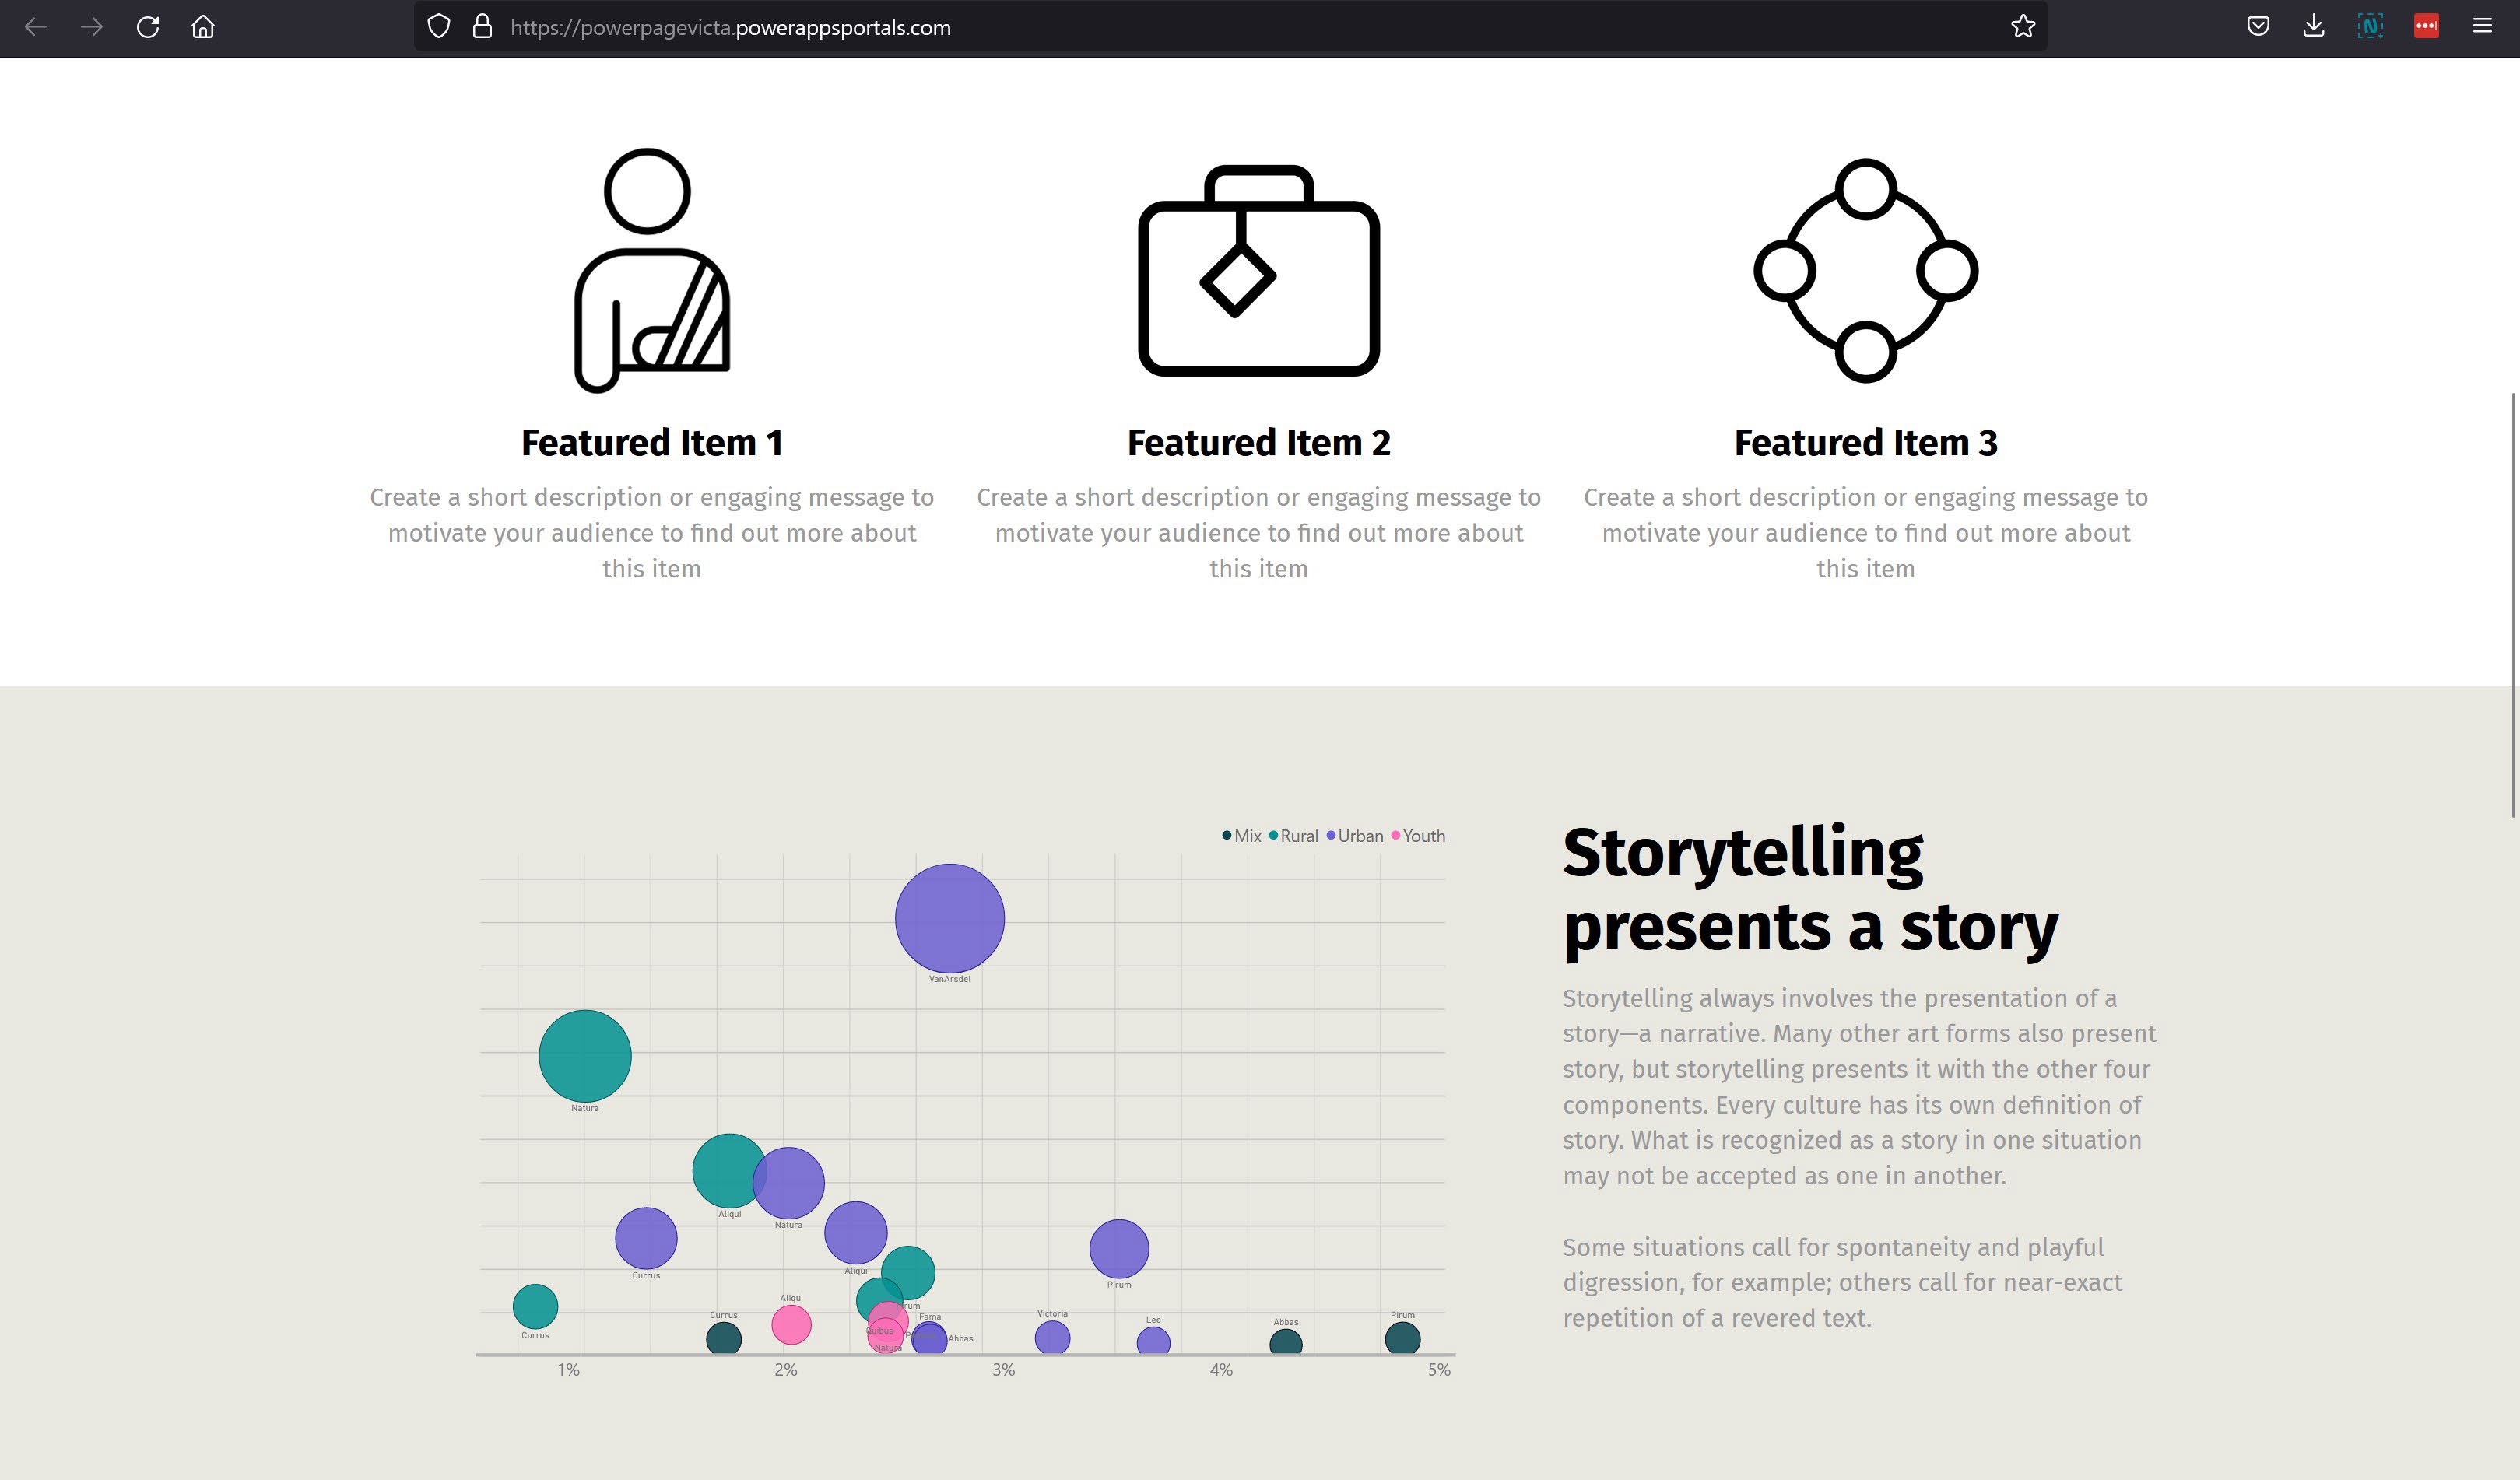Click the teal N extension icon
Image resolution: width=2520 pixels, height=1480 pixels.
[2370, 27]
